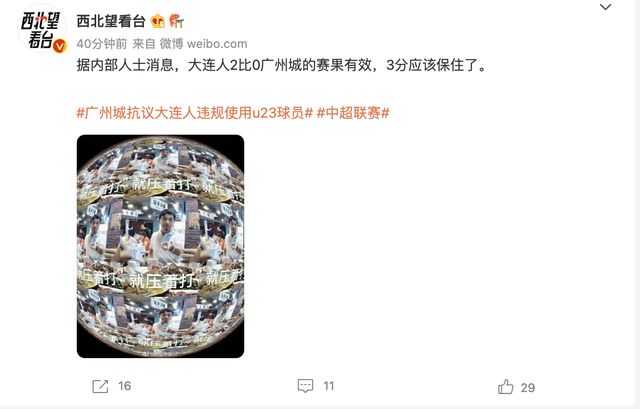Open the 西北望看台 username link
Image resolution: width=640 pixels, height=409 pixels.
[x=111, y=21]
